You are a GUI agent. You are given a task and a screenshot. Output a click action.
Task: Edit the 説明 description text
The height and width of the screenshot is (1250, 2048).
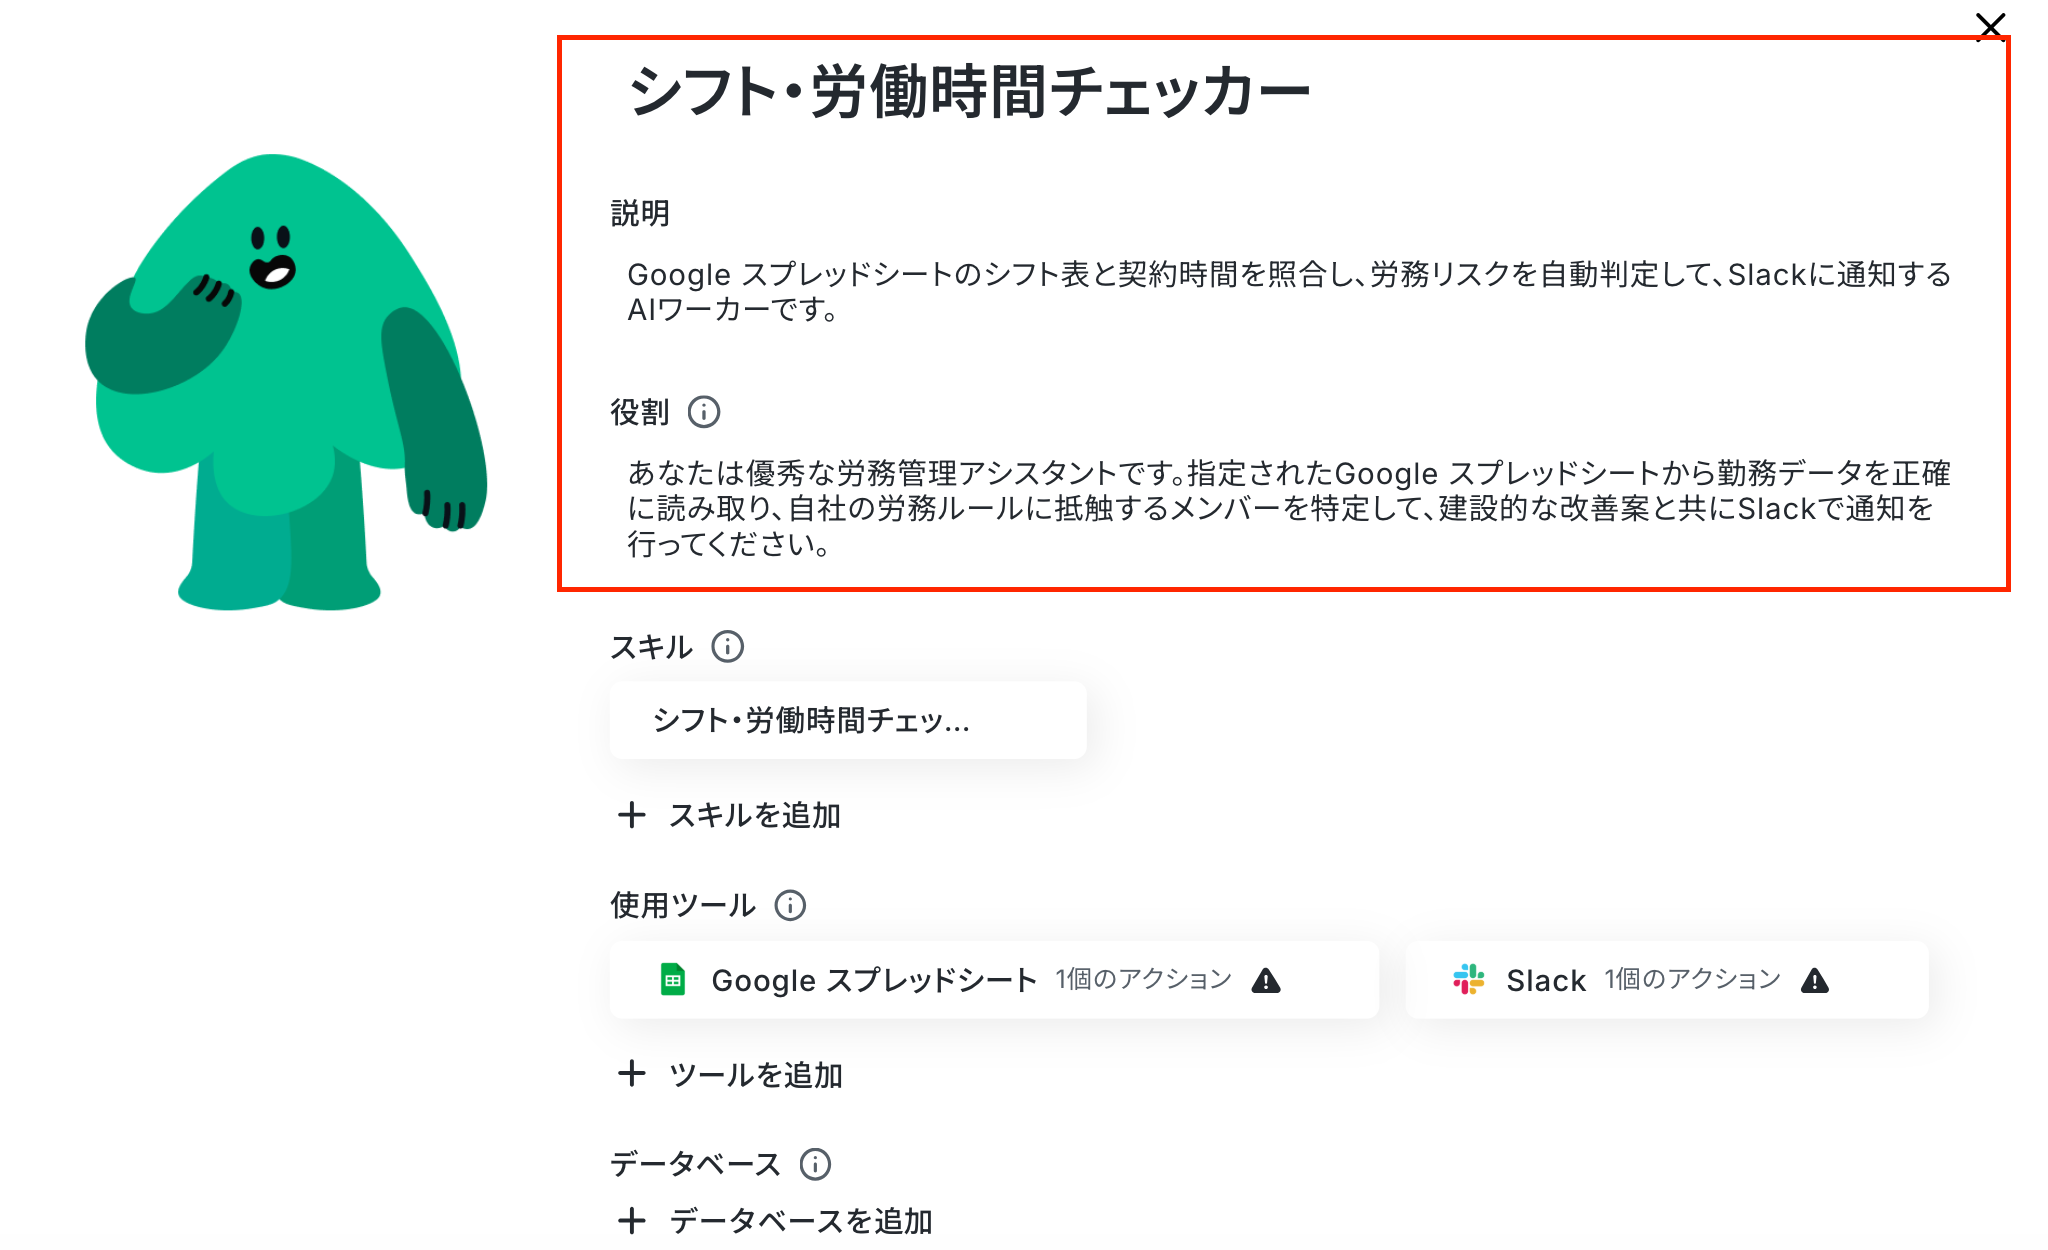pyautogui.click(x=1289, y=292)
